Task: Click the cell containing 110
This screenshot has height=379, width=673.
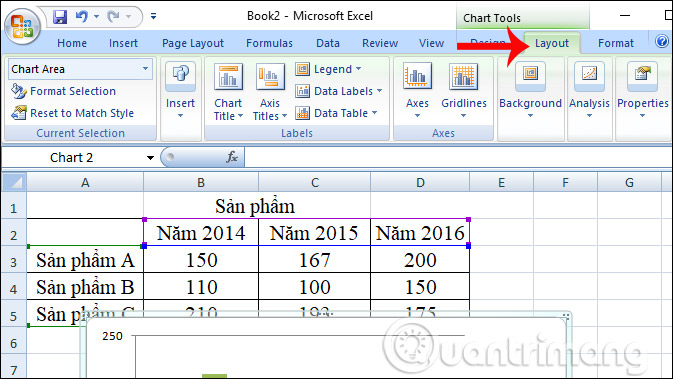Action: click(201, 287)
